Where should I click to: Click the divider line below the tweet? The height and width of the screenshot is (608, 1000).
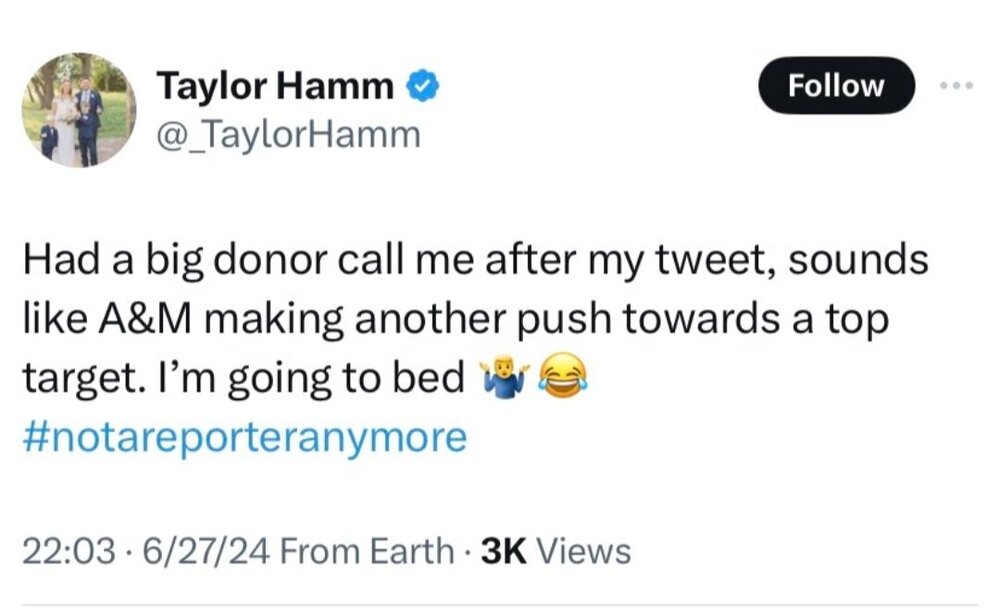[x=500, y=604]
